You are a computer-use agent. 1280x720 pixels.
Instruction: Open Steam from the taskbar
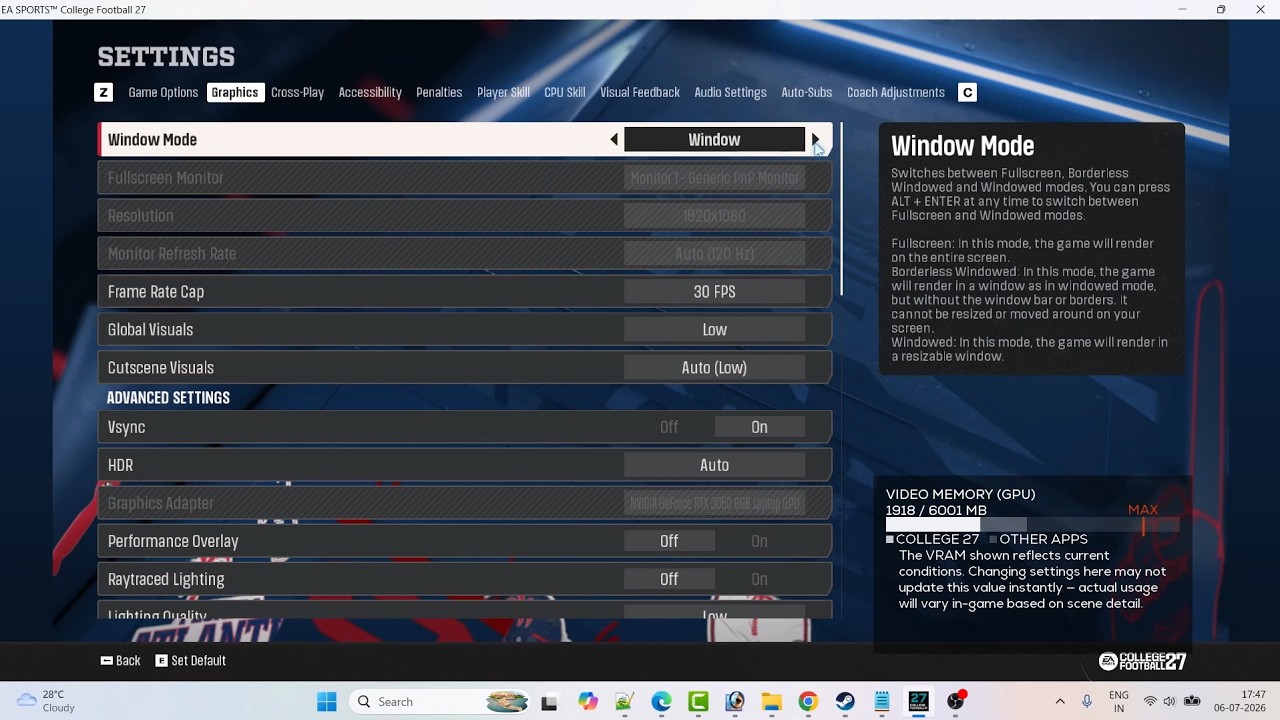tap(845, 702)
